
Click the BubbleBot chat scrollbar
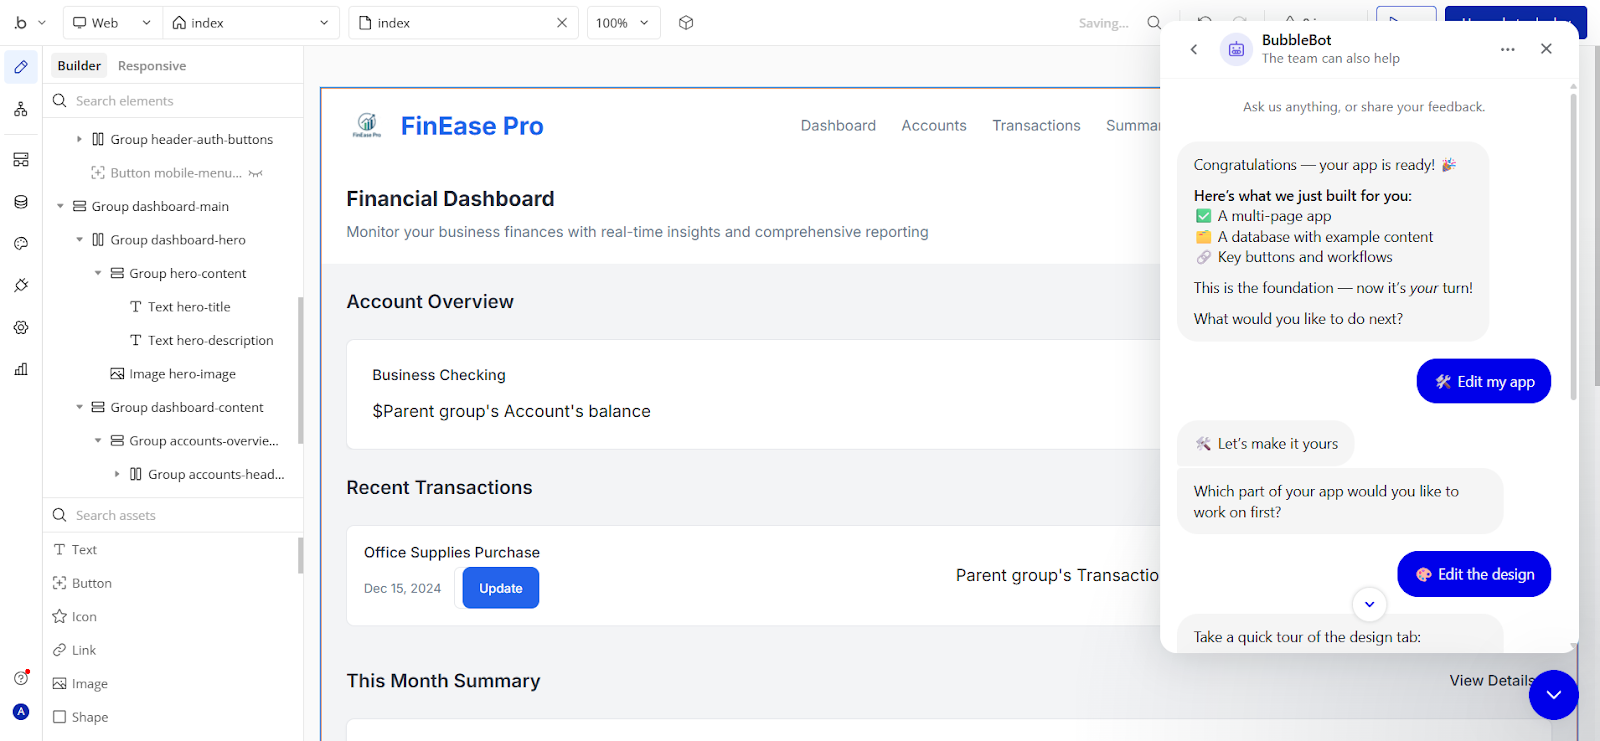click(1573, 246)
